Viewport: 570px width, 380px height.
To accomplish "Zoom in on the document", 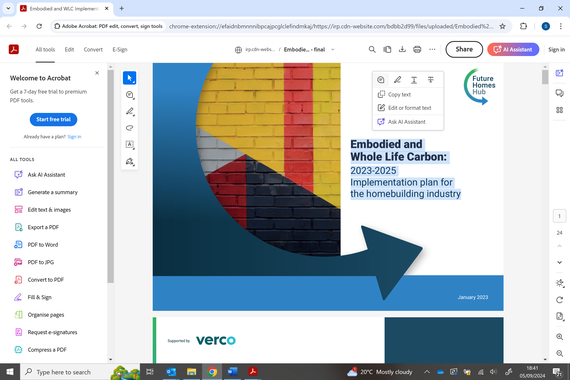I will tap(559, 337).
